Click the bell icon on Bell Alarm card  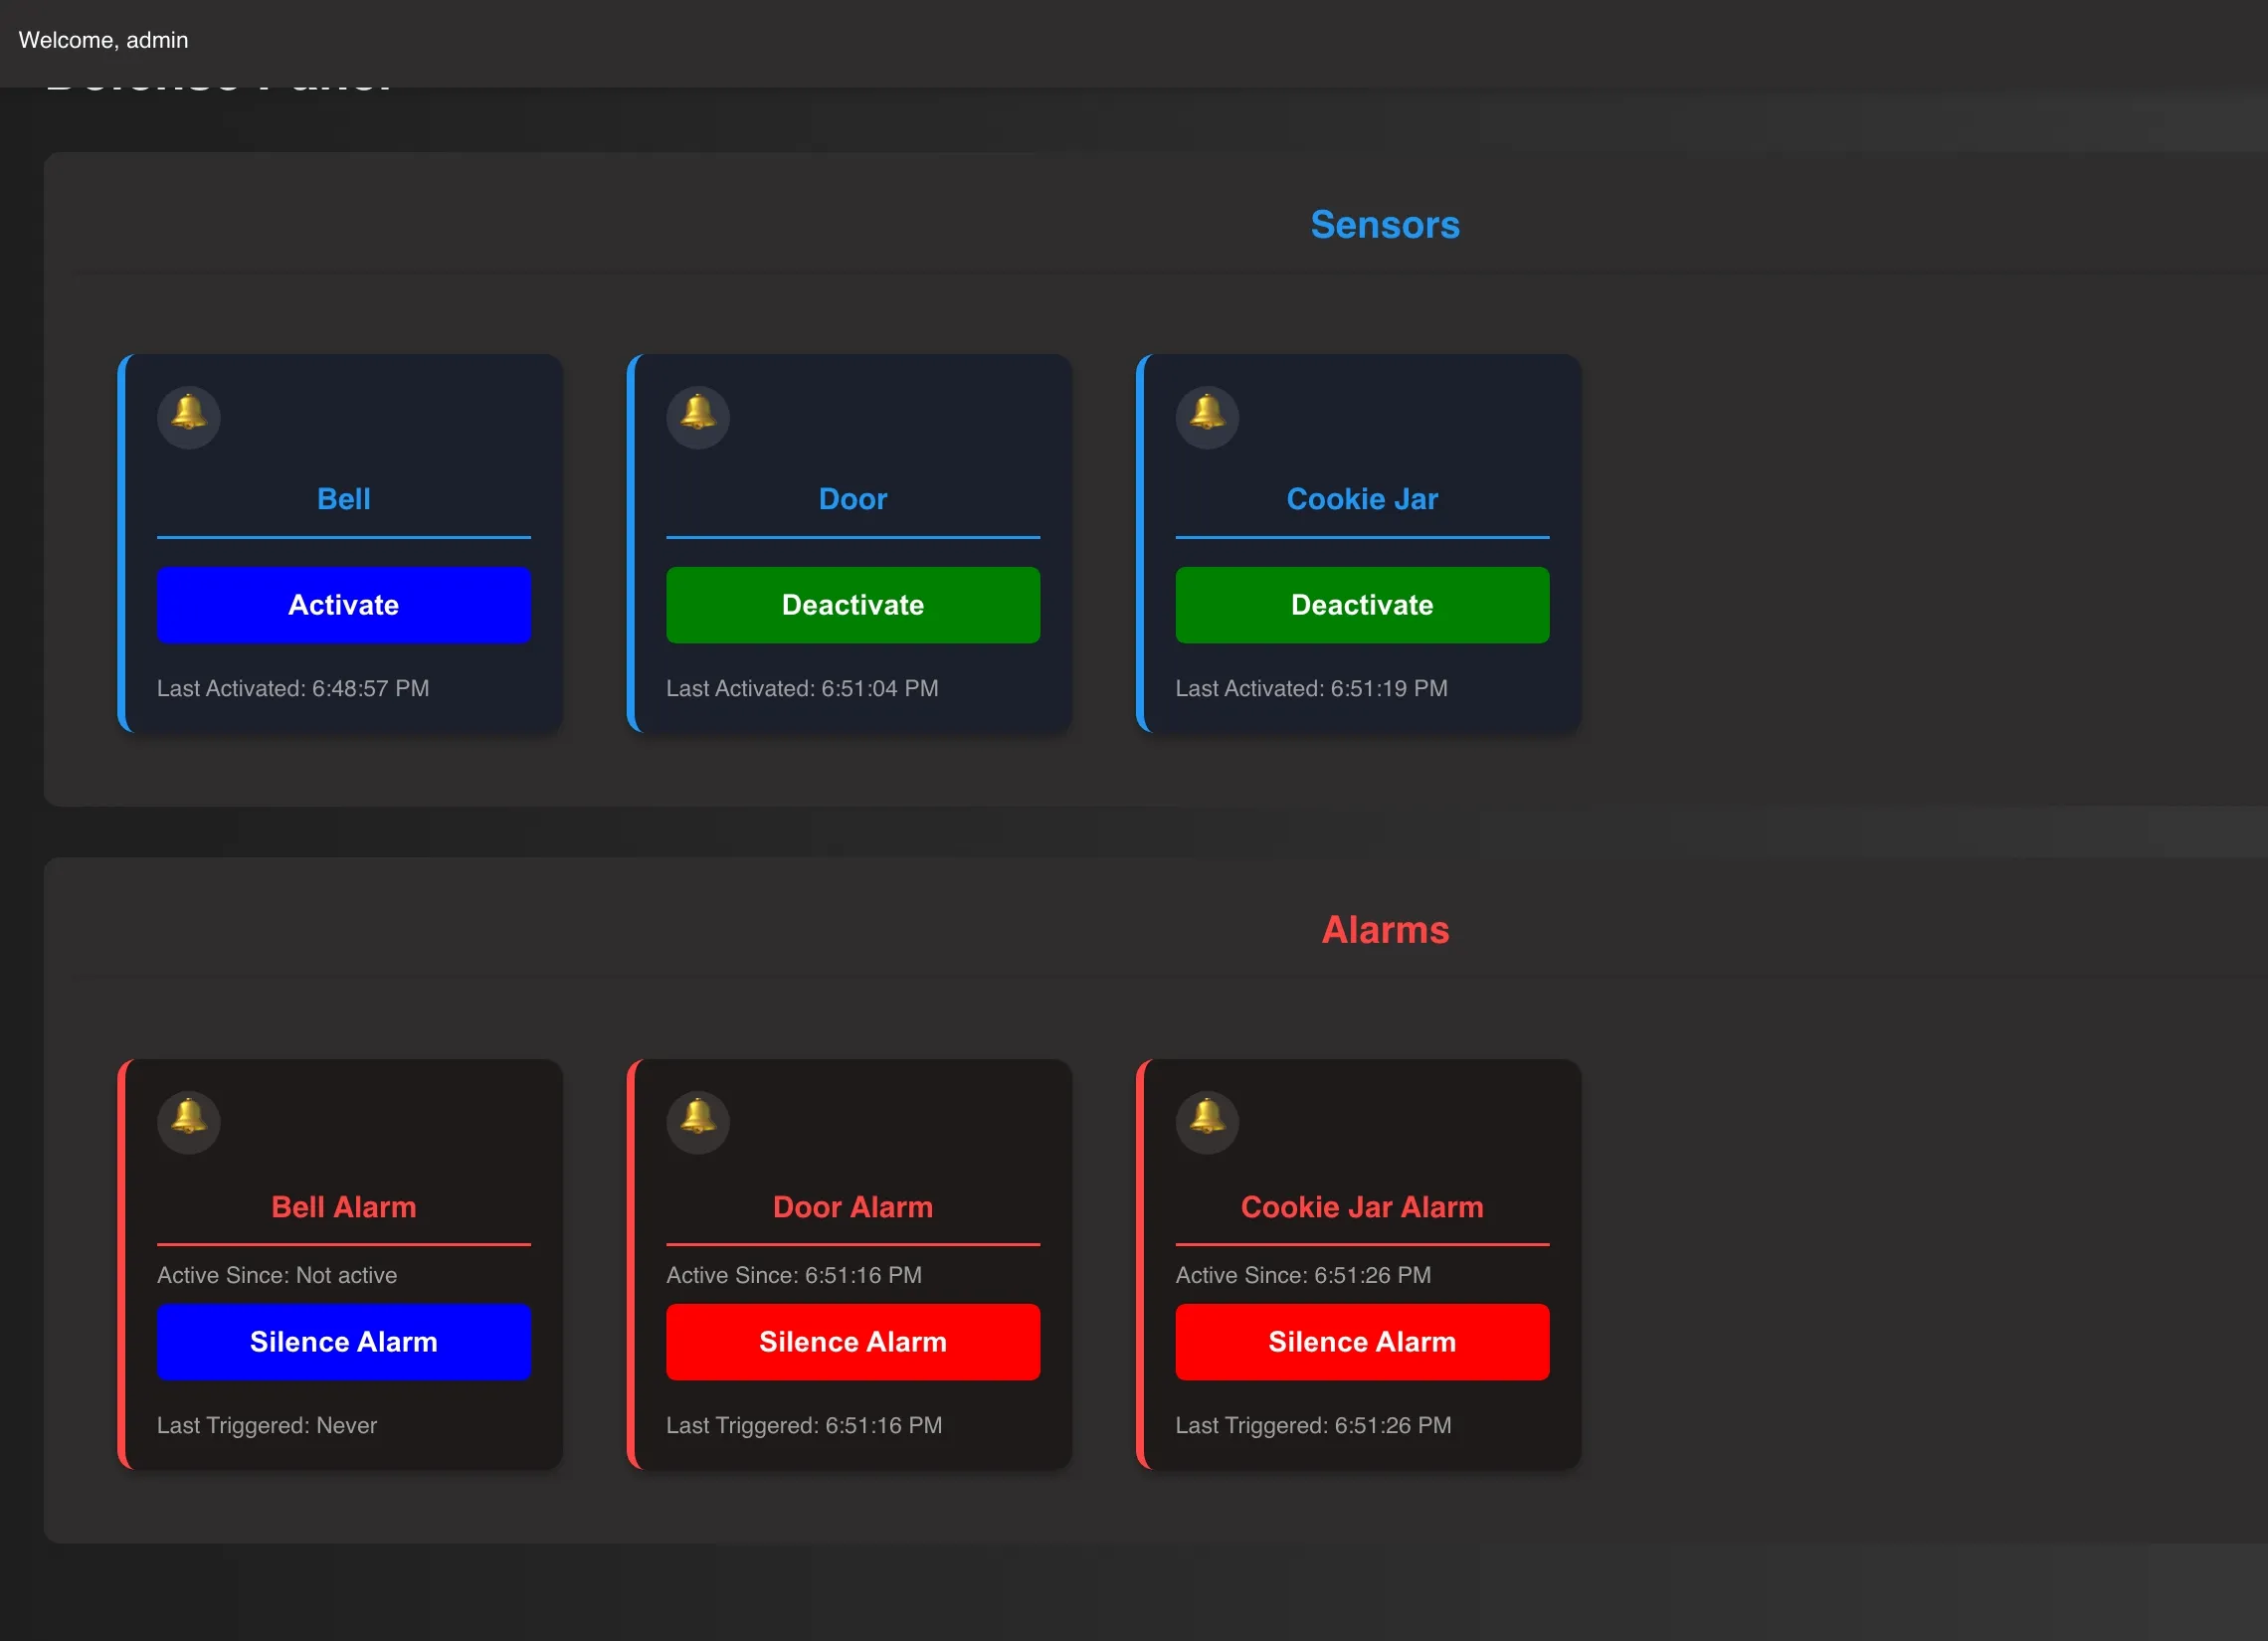(188, 1121)
